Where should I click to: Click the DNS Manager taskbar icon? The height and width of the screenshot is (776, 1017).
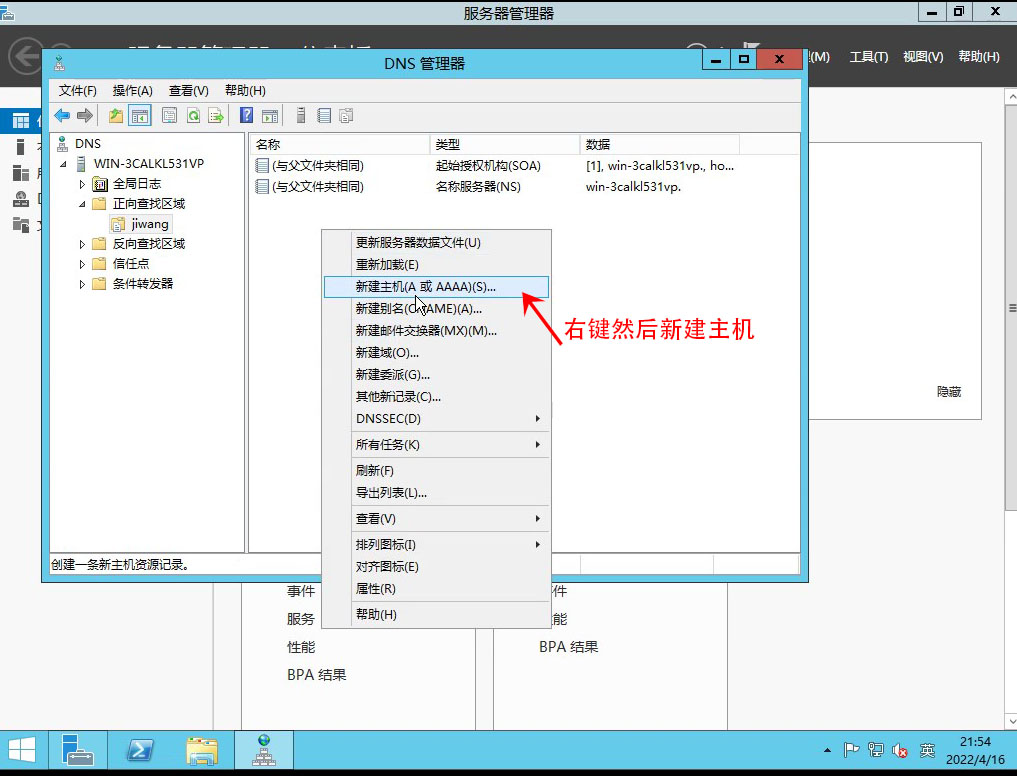coord(264,749)
